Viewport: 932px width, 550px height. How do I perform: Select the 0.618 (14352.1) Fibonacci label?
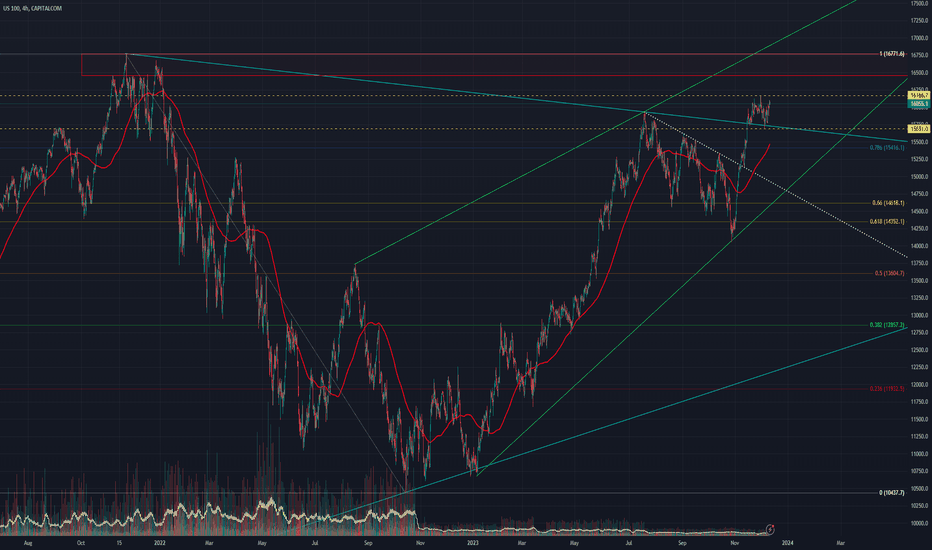[887, 222]
